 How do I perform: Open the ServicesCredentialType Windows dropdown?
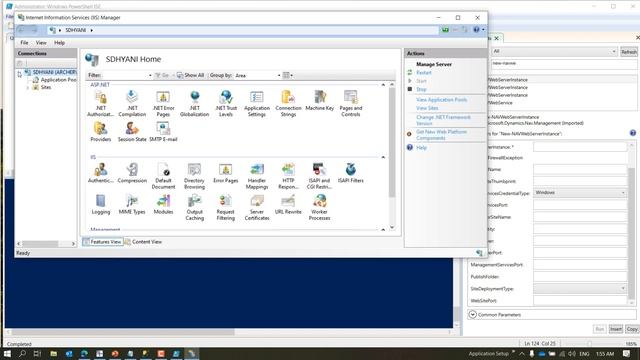[x=580, y=193]
